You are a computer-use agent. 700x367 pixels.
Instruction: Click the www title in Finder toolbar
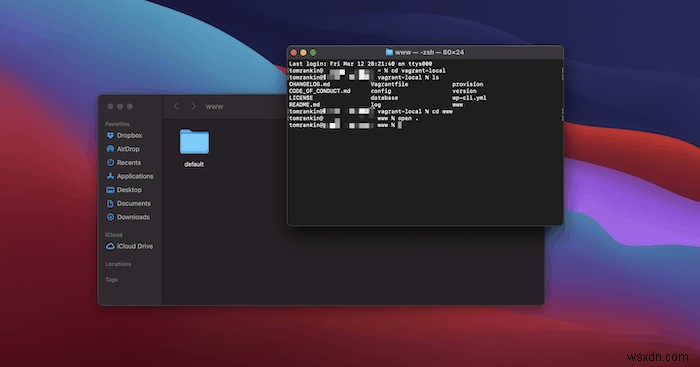pos(214,107)
